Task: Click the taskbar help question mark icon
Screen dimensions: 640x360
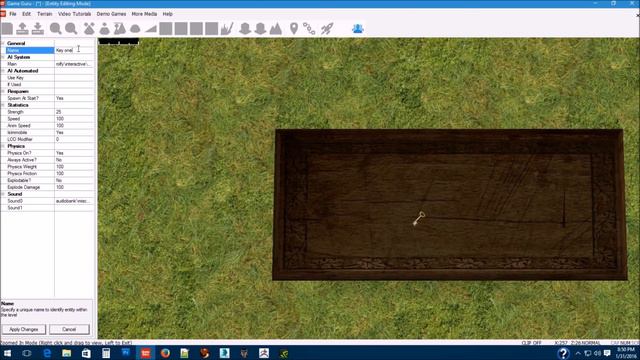Action: click(x=563, y=353)
